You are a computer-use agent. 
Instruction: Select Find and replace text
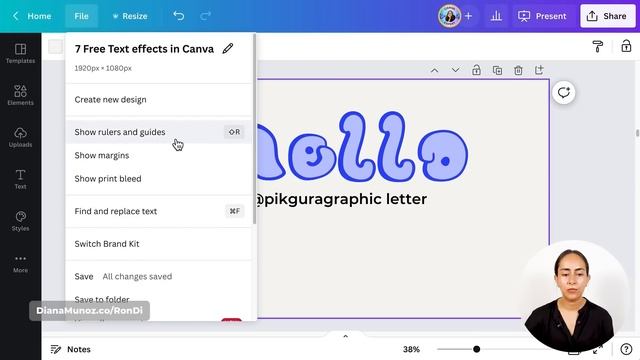pos(158,211)
